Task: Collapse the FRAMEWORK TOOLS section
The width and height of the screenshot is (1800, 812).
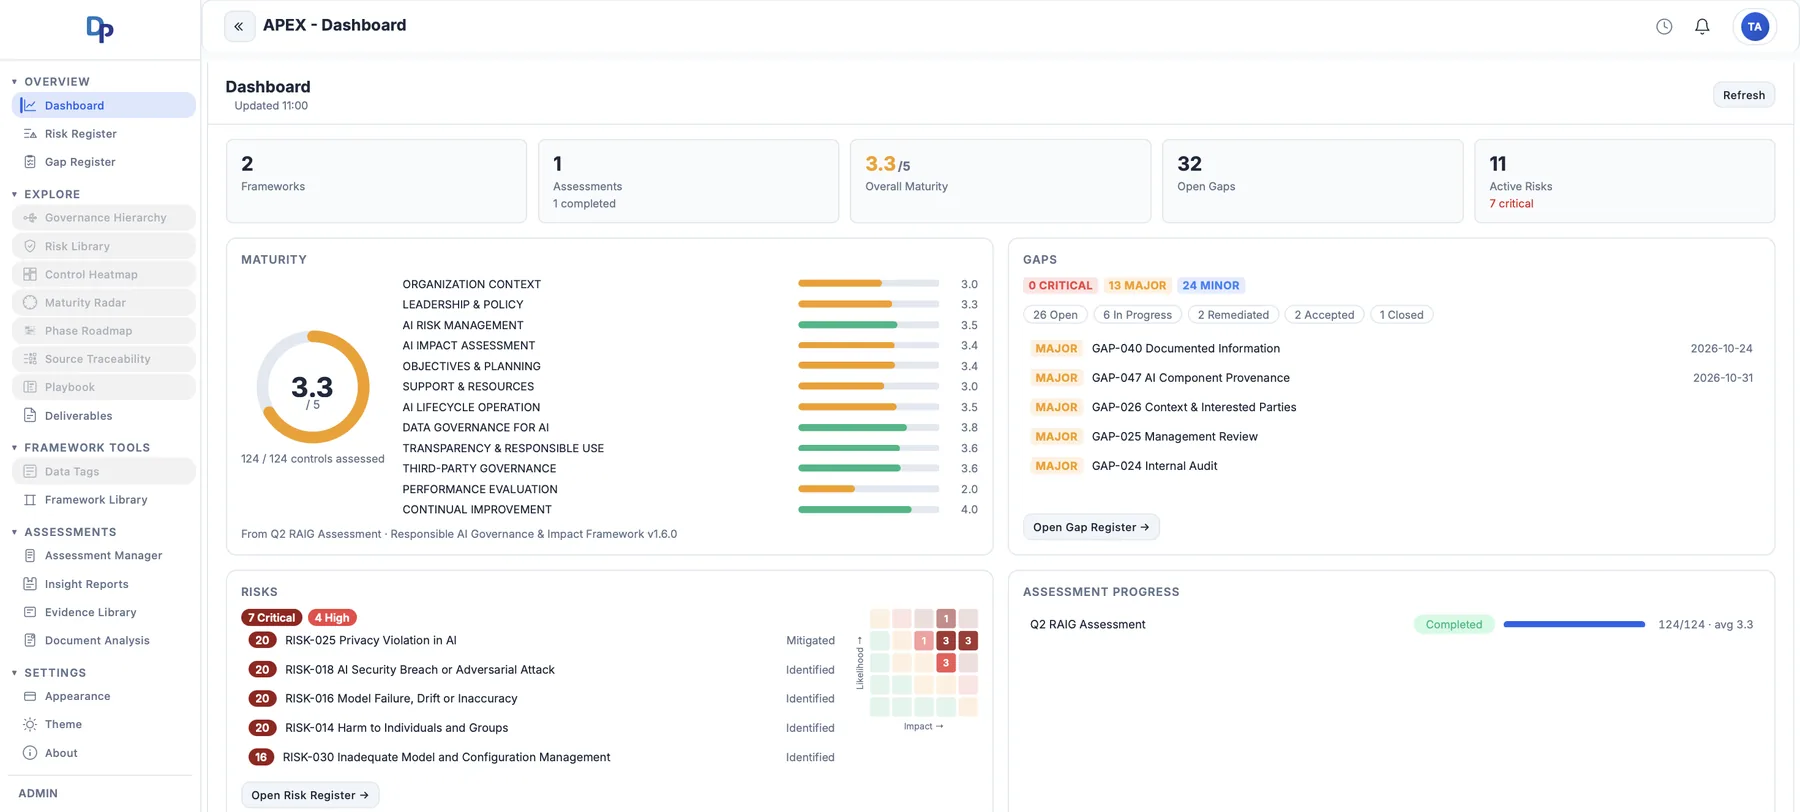Action: (x=81, y=448)
